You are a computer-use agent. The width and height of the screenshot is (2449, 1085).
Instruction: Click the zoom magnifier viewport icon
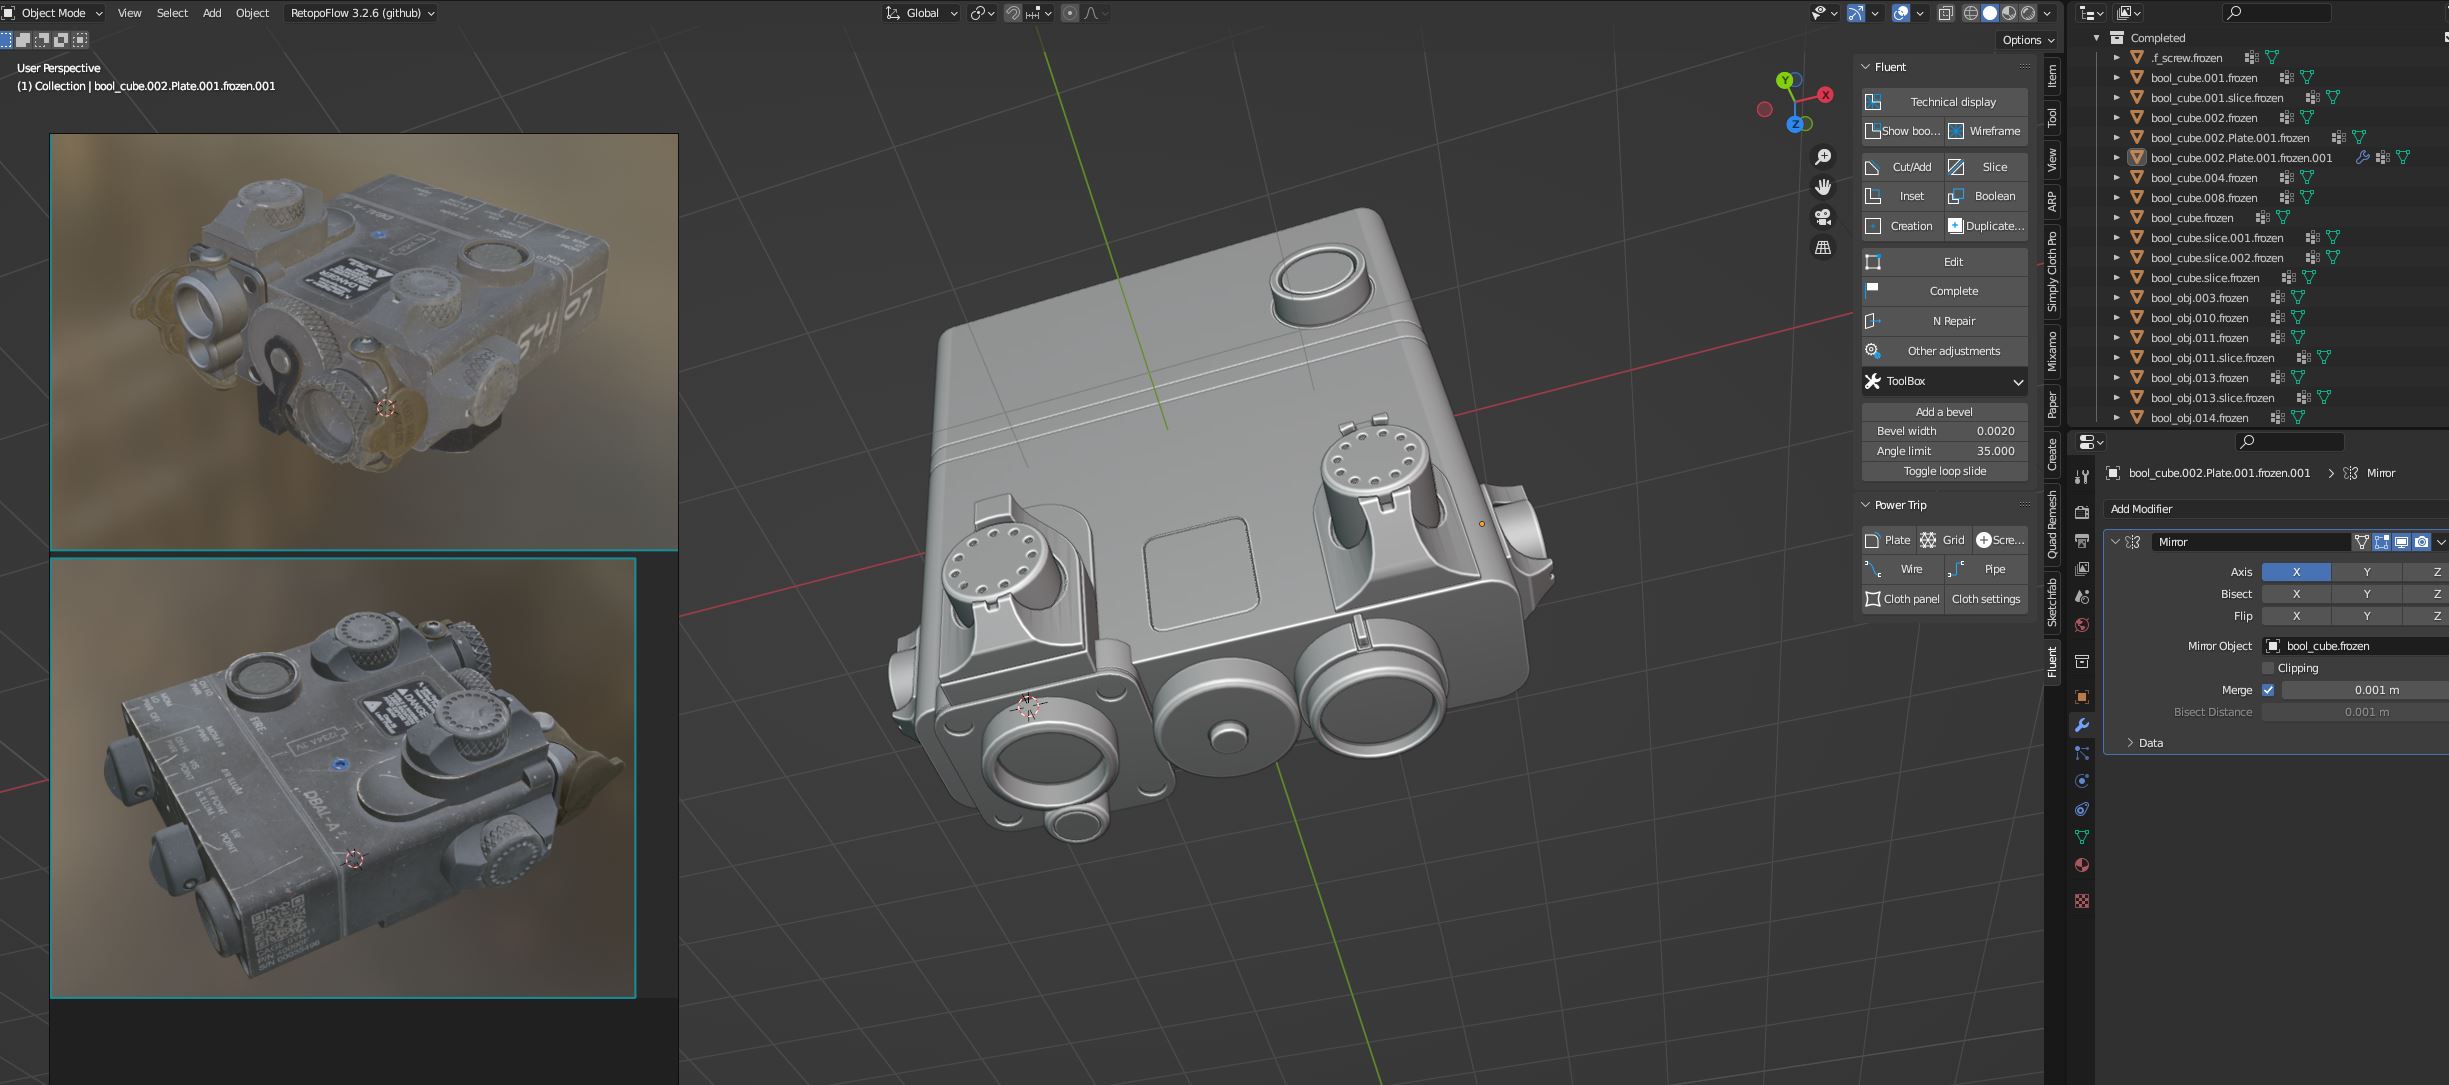(x=1823, y=157)
